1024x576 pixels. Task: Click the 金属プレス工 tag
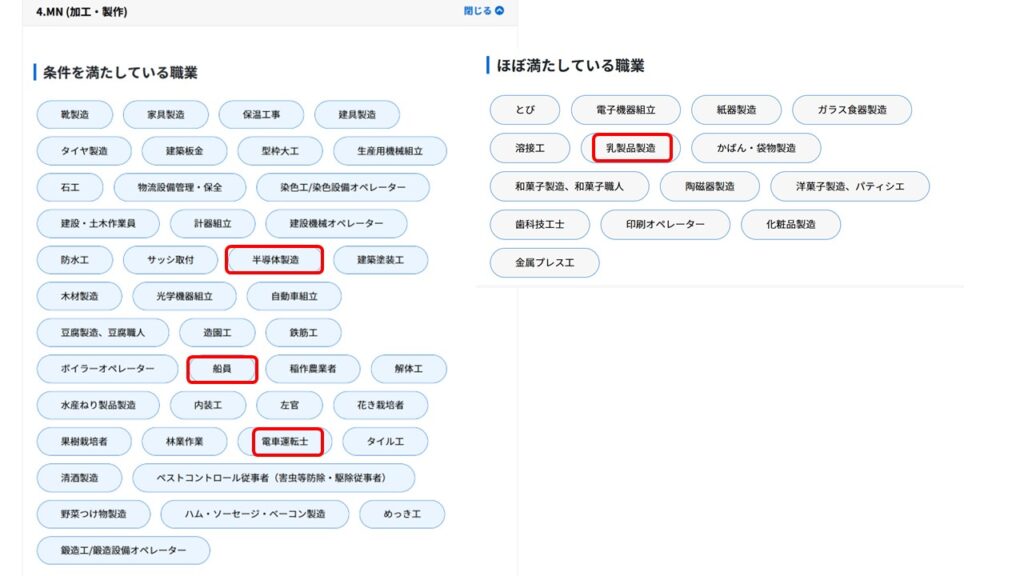(544, 262)
